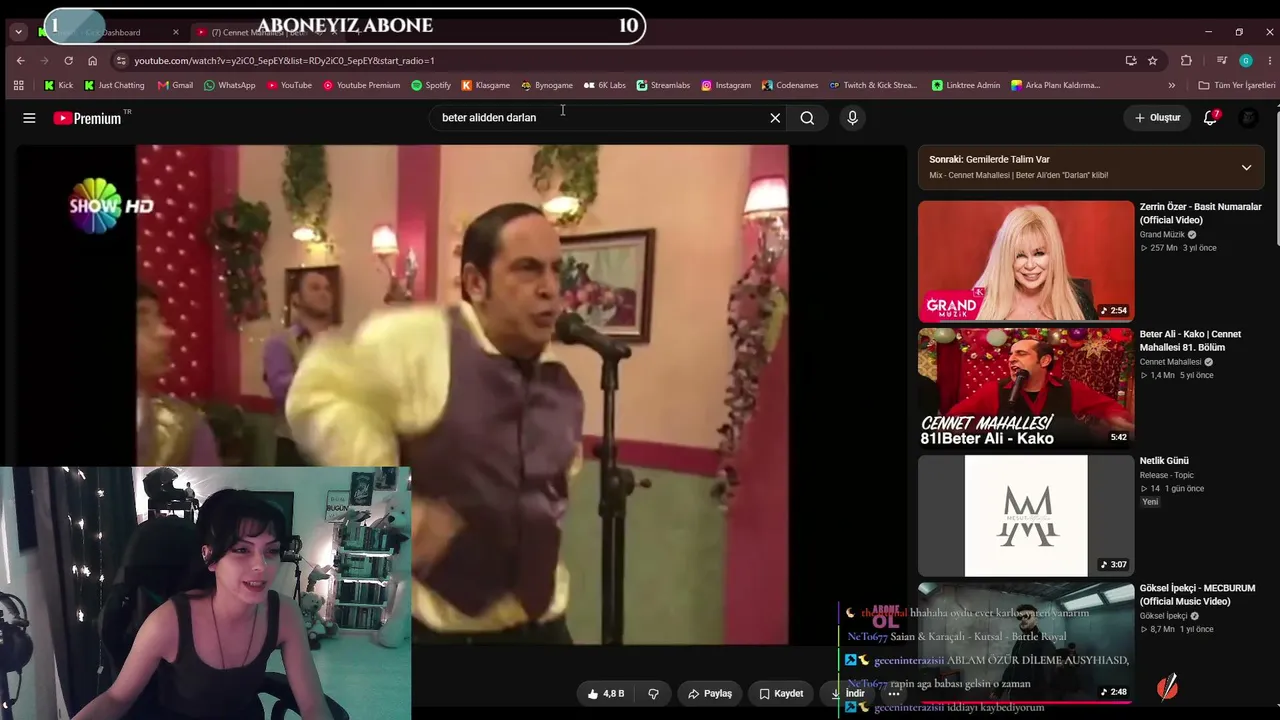Click the Kaydet save button

pos(781,693)
